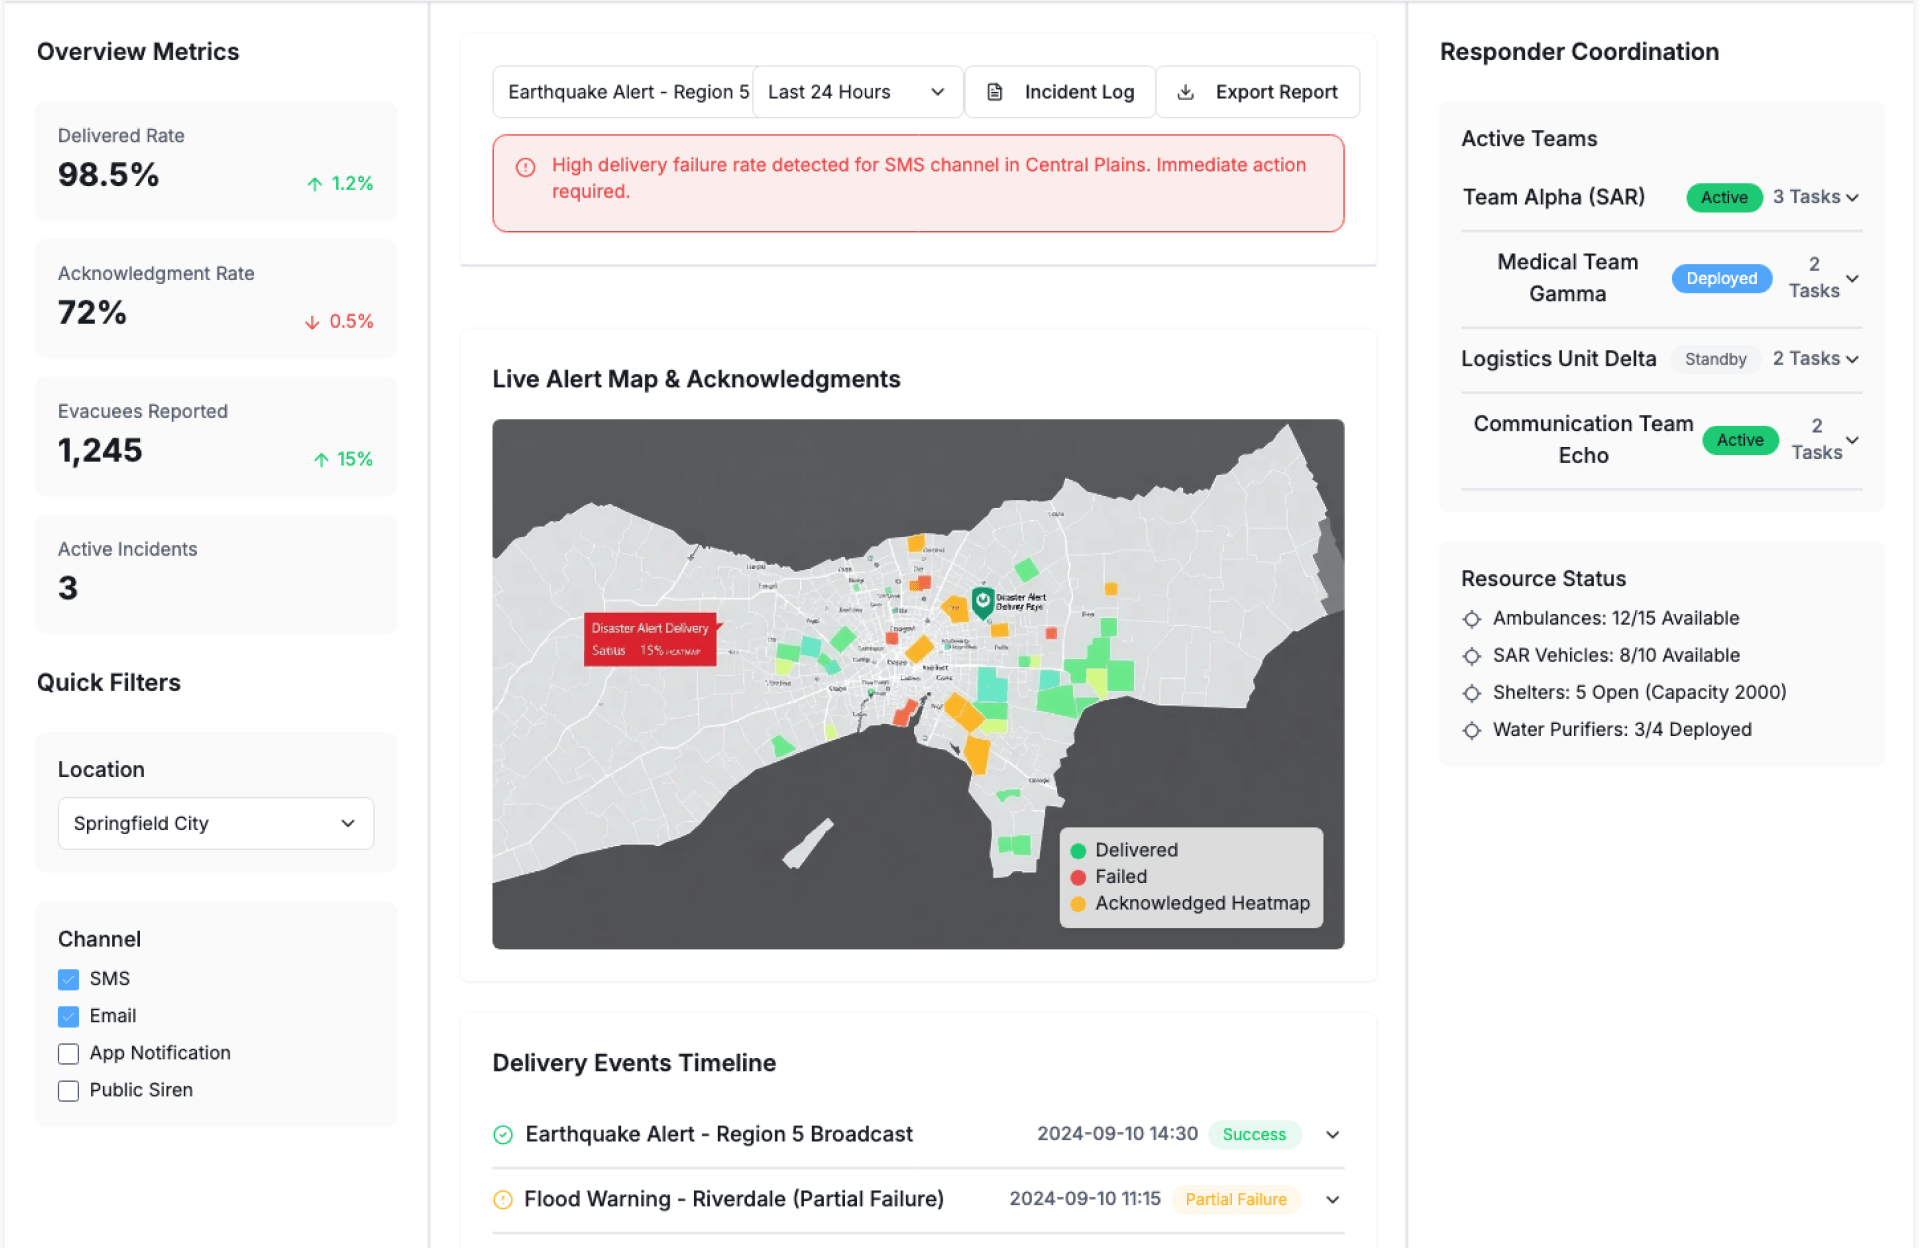
Task: Click the green shield map marker
Action: [982, 601]
